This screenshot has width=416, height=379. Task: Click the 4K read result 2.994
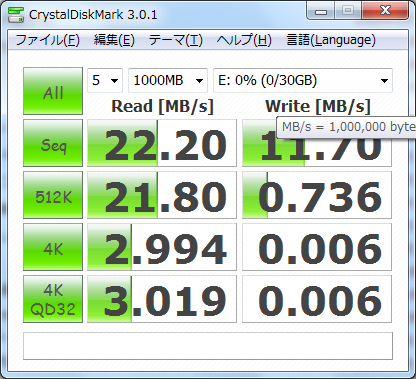tap(162, 247)
